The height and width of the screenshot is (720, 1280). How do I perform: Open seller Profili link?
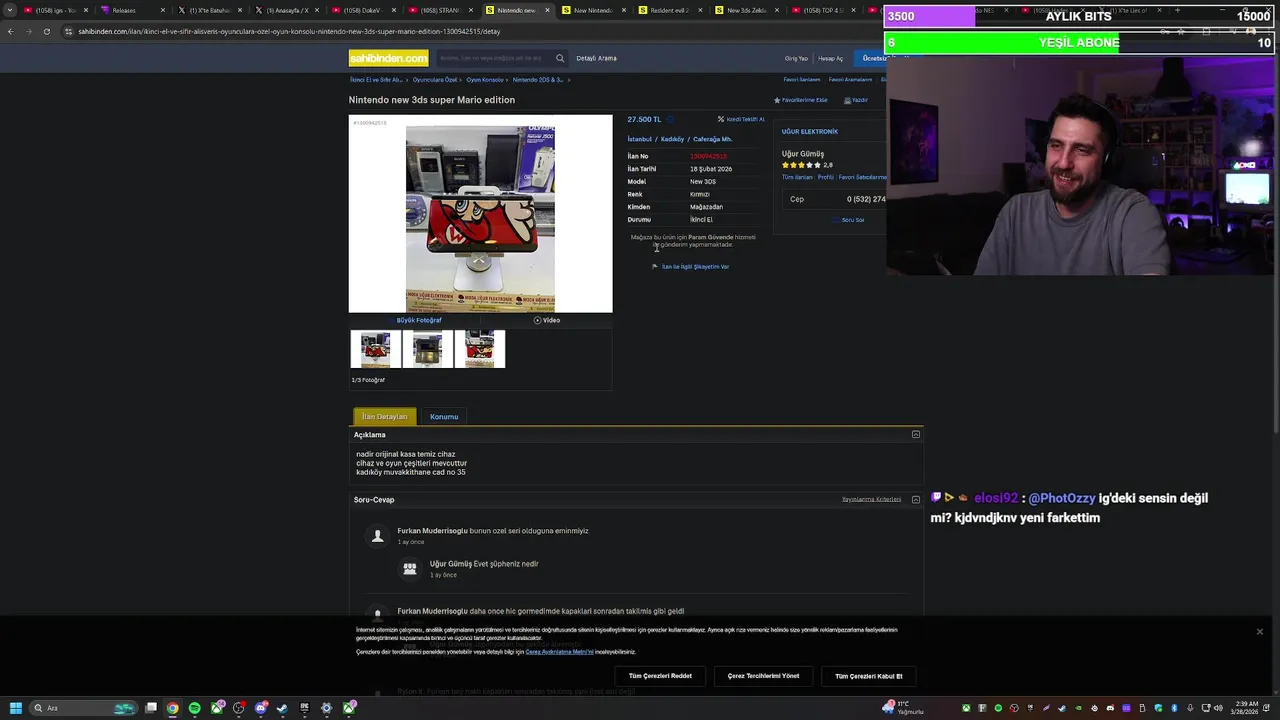[x=825, y=177]
